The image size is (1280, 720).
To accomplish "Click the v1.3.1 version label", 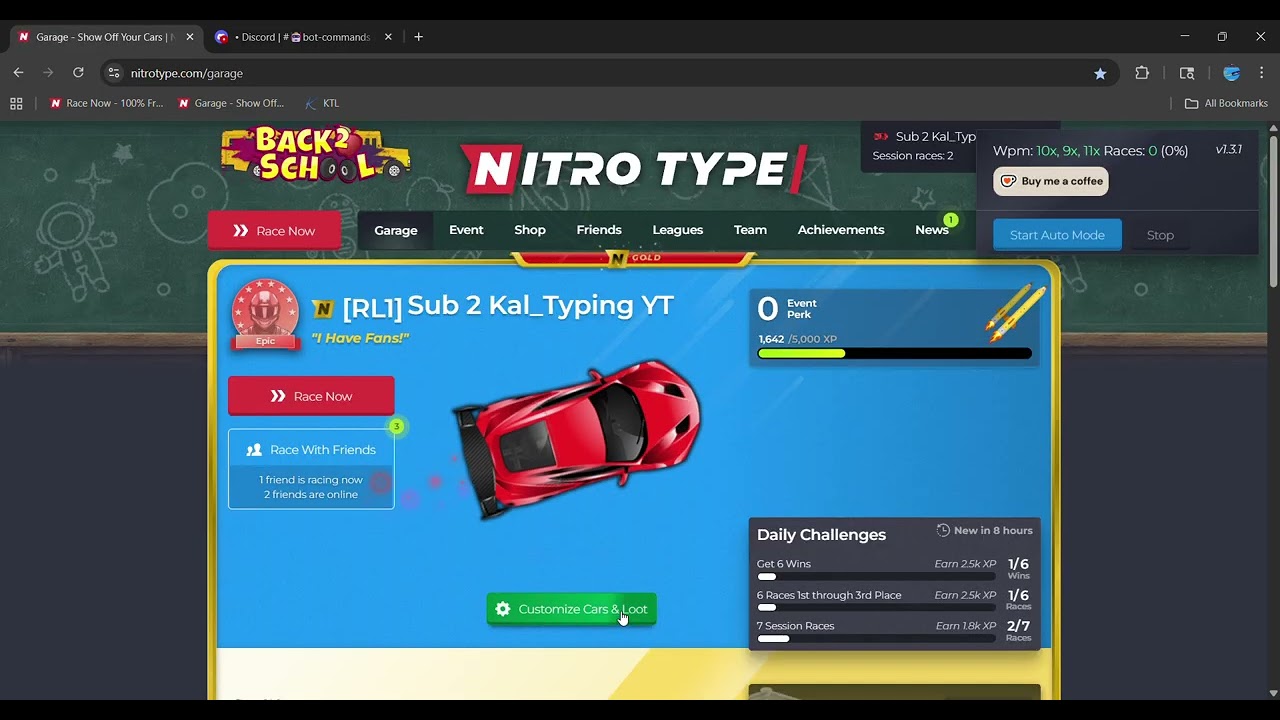I will (1229, 150).
